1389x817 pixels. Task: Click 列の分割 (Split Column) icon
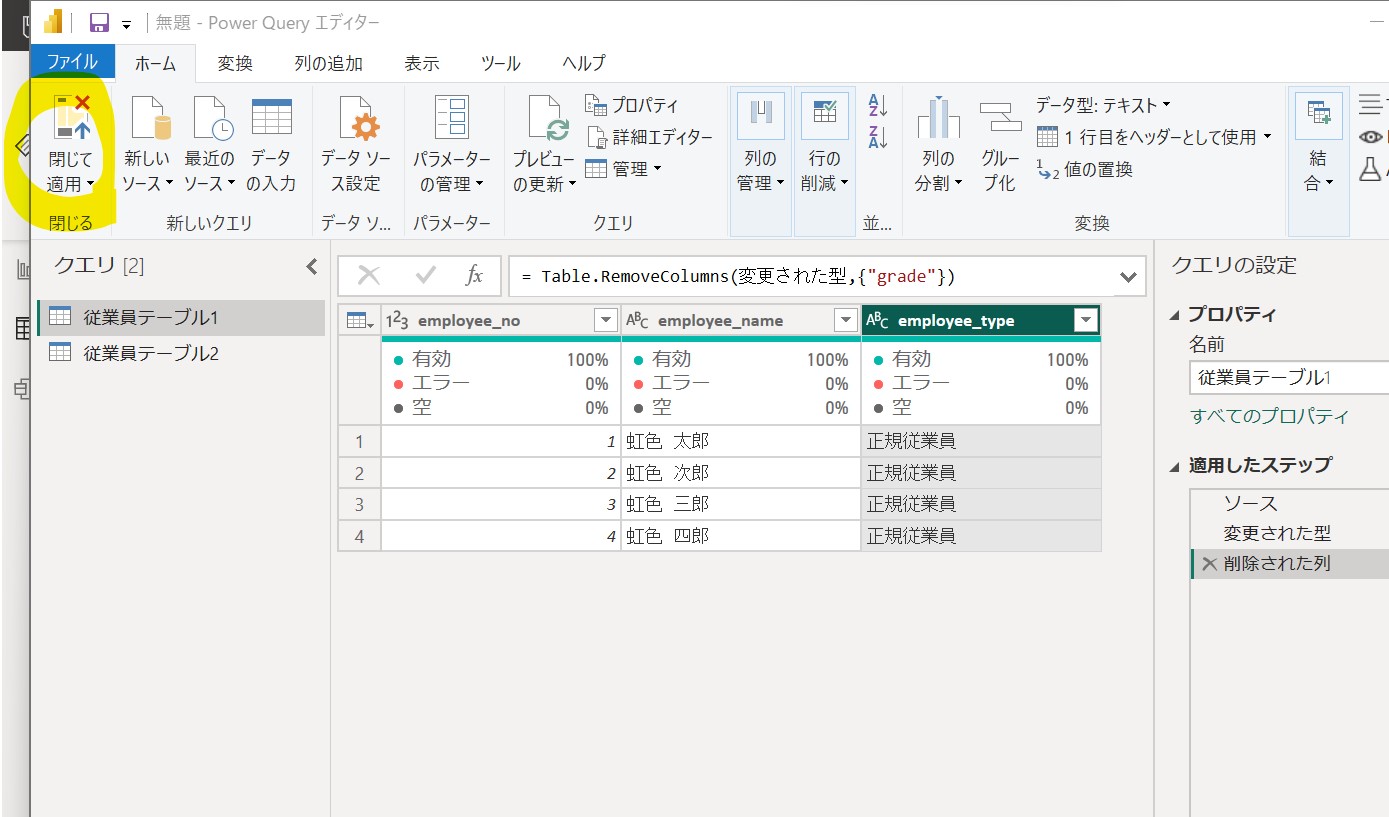(938, 118)
